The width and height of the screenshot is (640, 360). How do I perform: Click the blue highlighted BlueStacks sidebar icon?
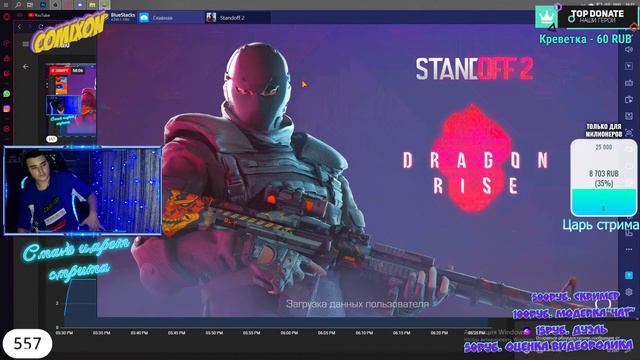click(x=629, y=275)
